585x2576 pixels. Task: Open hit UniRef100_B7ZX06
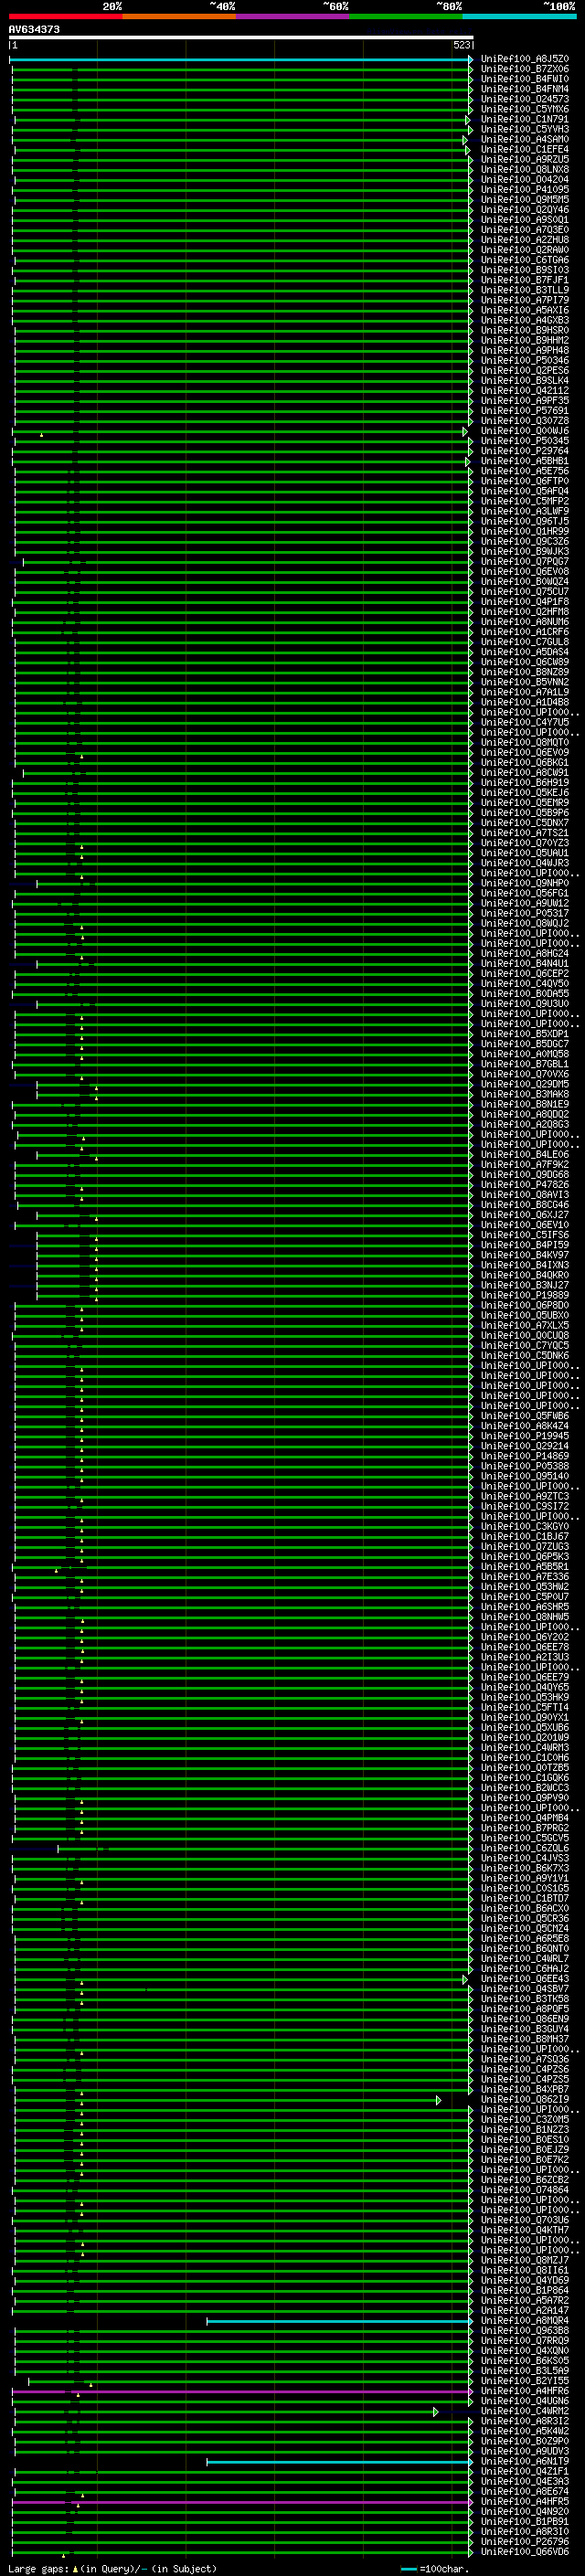pyautogui.click(x=525, y=69)
